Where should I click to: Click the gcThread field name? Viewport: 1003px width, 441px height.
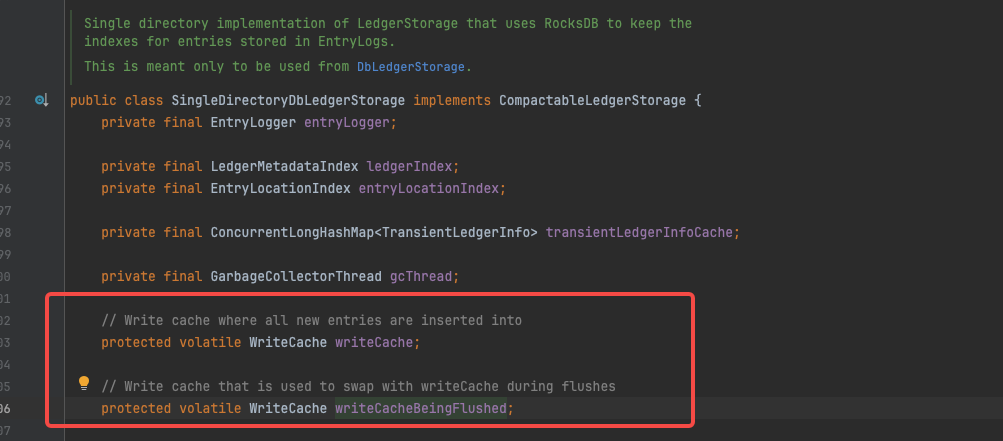coord(421,277)
